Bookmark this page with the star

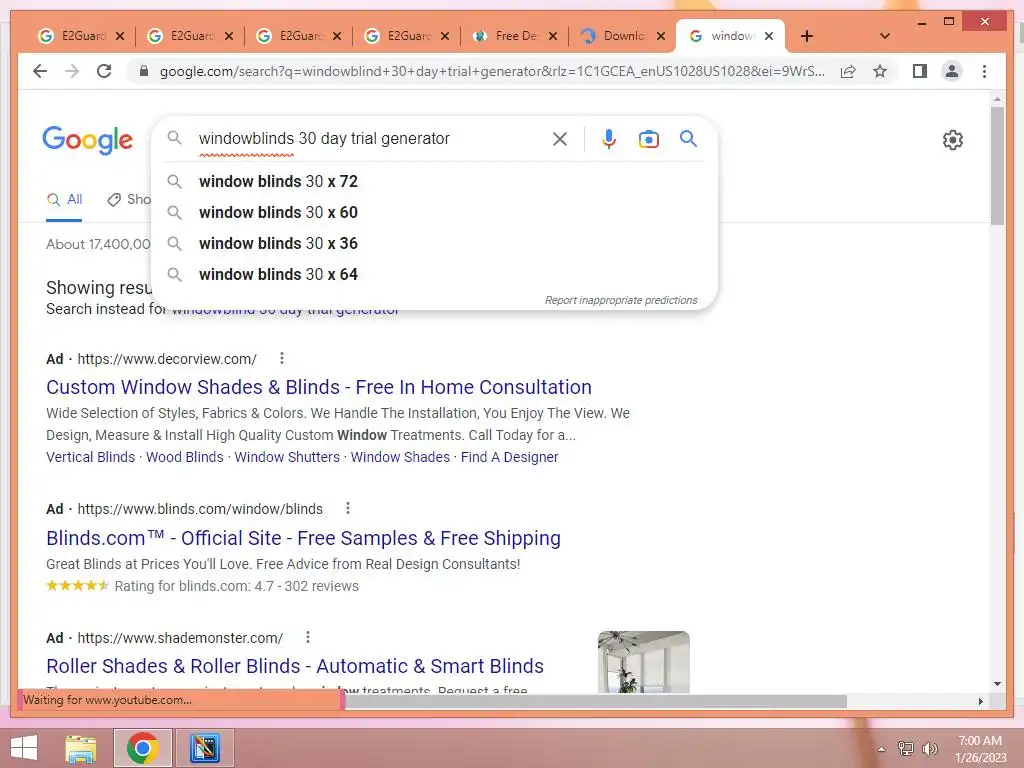tap(880, 71)
